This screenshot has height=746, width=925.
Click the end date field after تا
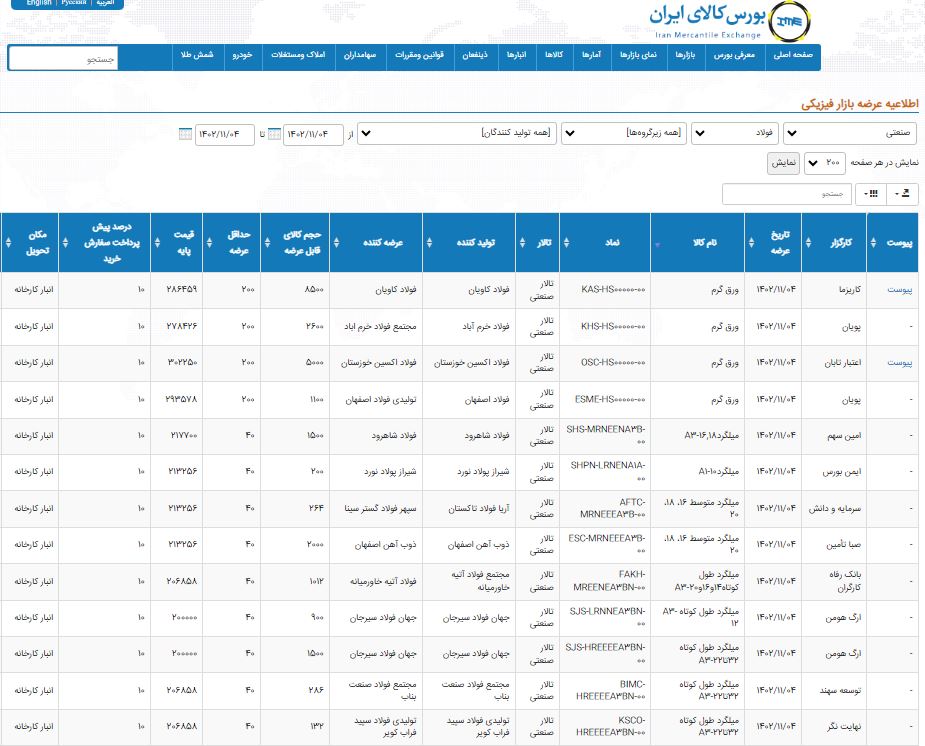pyautogui.click(x=225, y=134)
